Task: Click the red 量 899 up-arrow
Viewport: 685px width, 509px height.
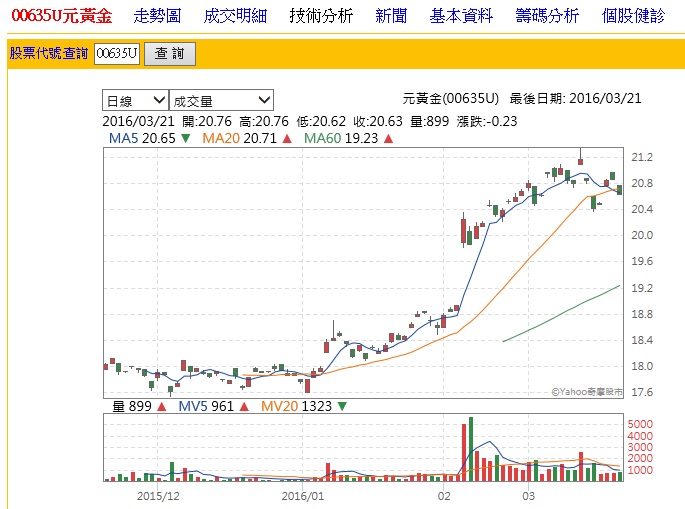Action: (162, 407)
